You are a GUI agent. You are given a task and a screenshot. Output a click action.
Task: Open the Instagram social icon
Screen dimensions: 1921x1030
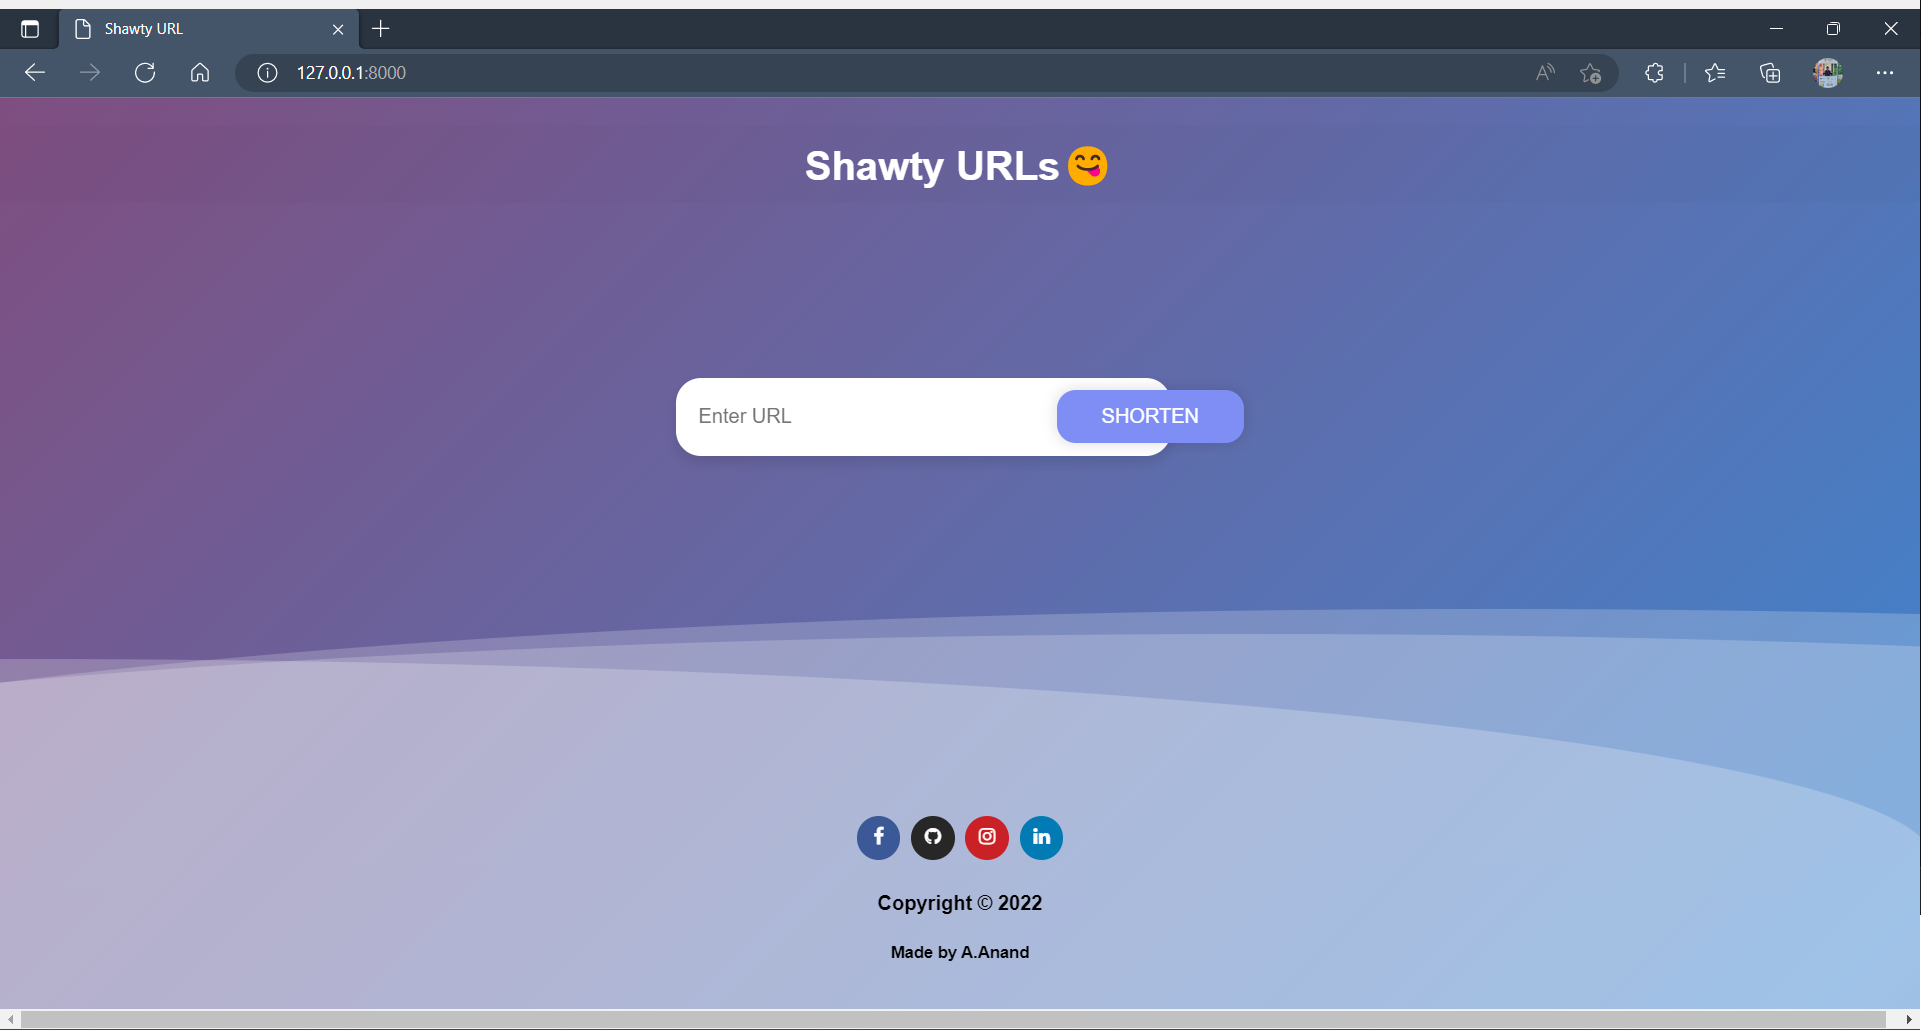click(987, 838)
